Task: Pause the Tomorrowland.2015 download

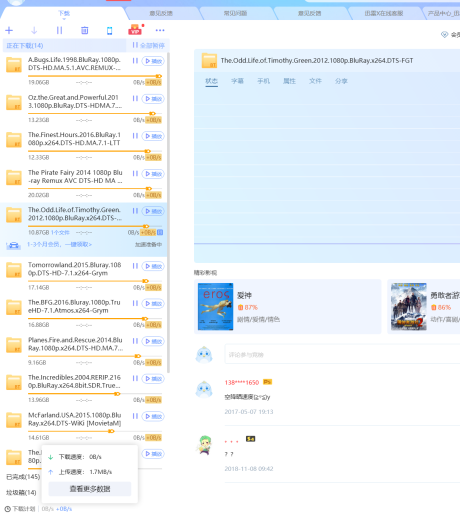Action: 135,266
